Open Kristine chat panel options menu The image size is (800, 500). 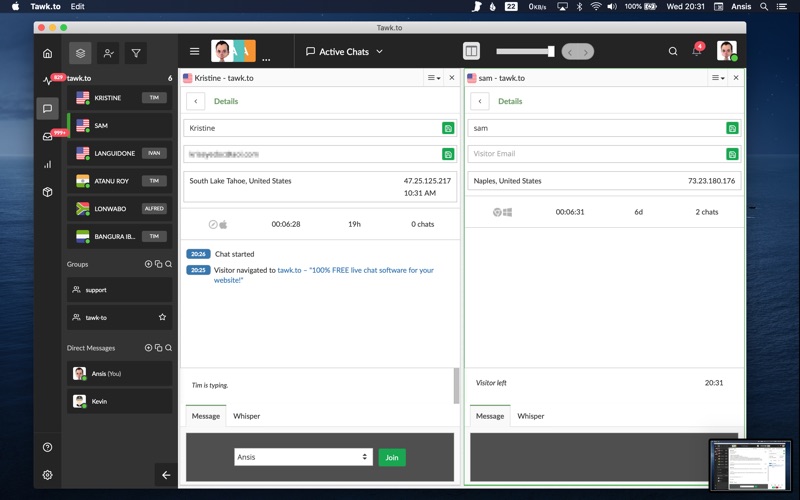(434, 78)
